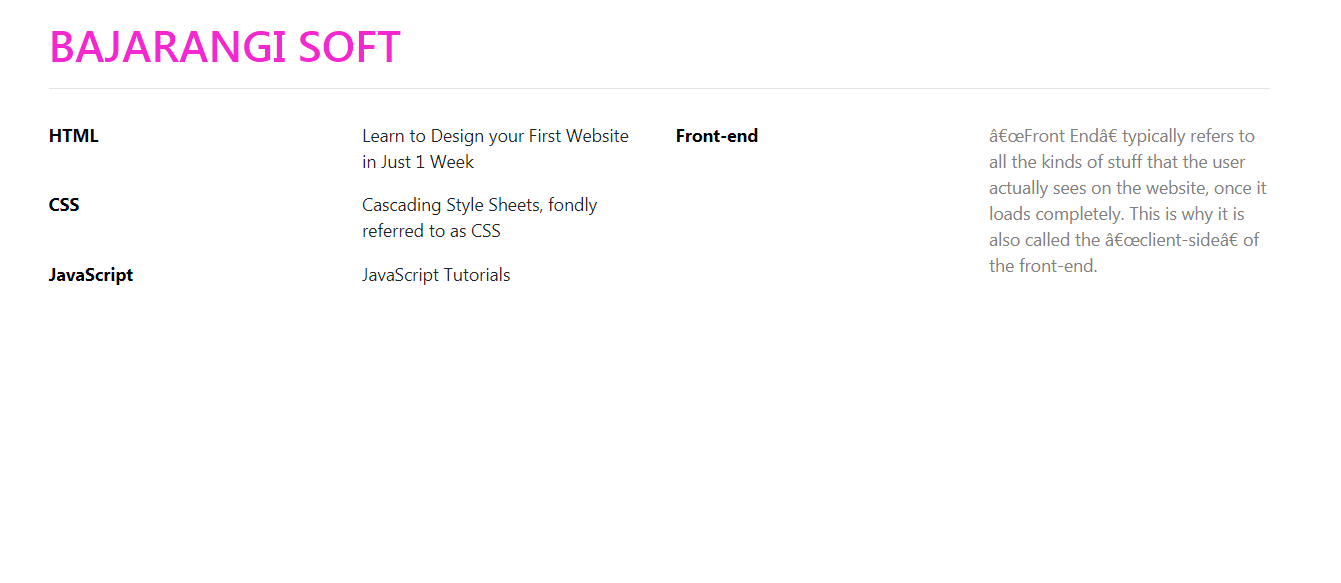The image size is (1341, 583).
Task: Select the bold JavaScript term
Action: click(91, 275)
